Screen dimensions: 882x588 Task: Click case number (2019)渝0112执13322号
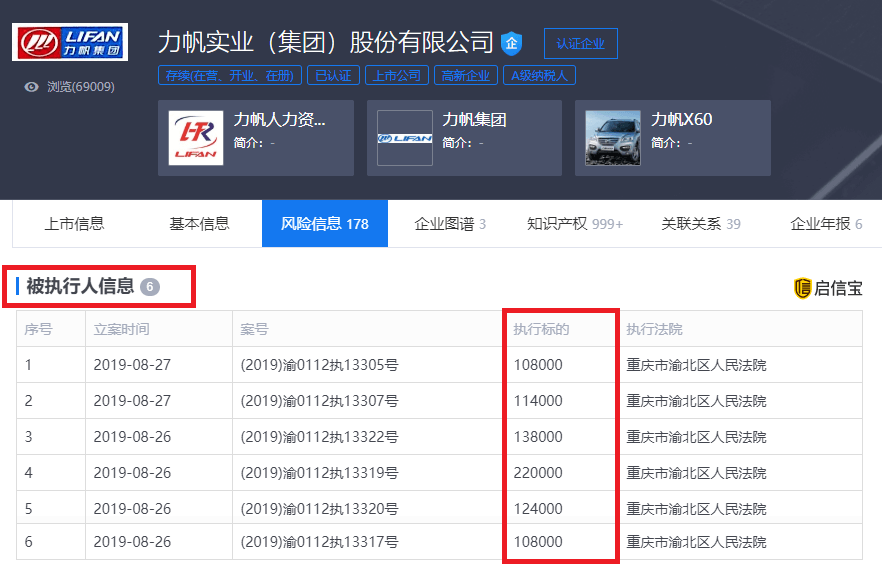tap(320, 437)
